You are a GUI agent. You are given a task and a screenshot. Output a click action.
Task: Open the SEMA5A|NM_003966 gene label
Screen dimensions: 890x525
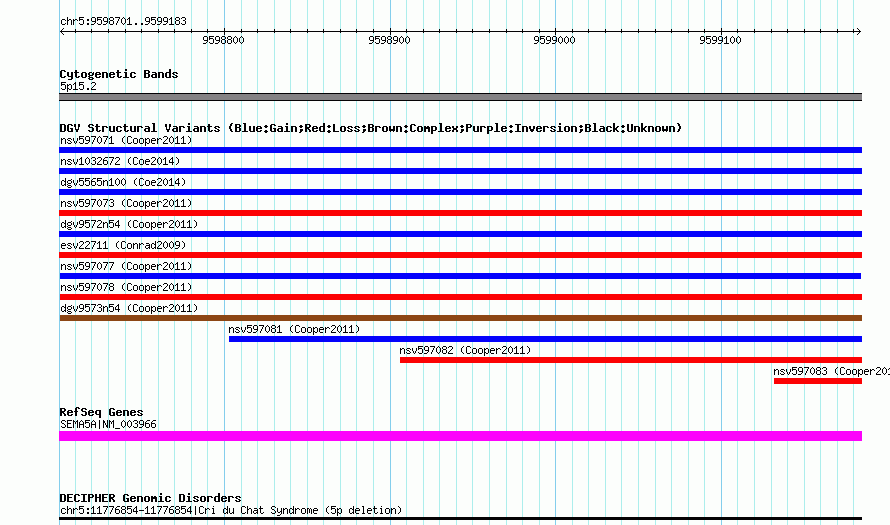click(x=108, y=425)
